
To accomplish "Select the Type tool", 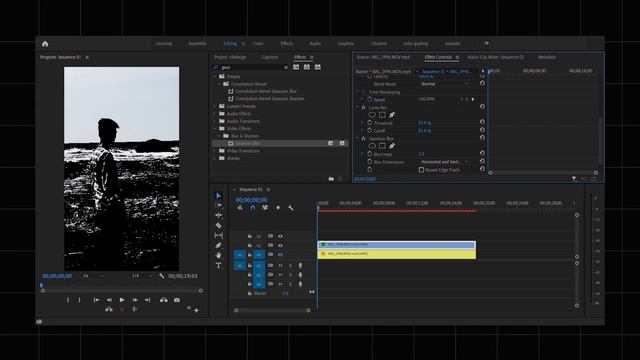I will 218,266.
